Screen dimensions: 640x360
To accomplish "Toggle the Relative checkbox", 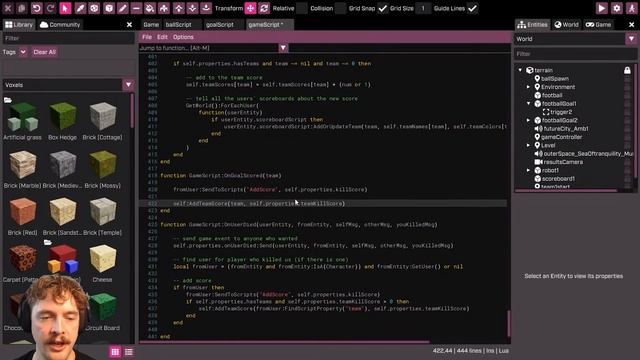I will pyautogui.click(x=302, y=8).
